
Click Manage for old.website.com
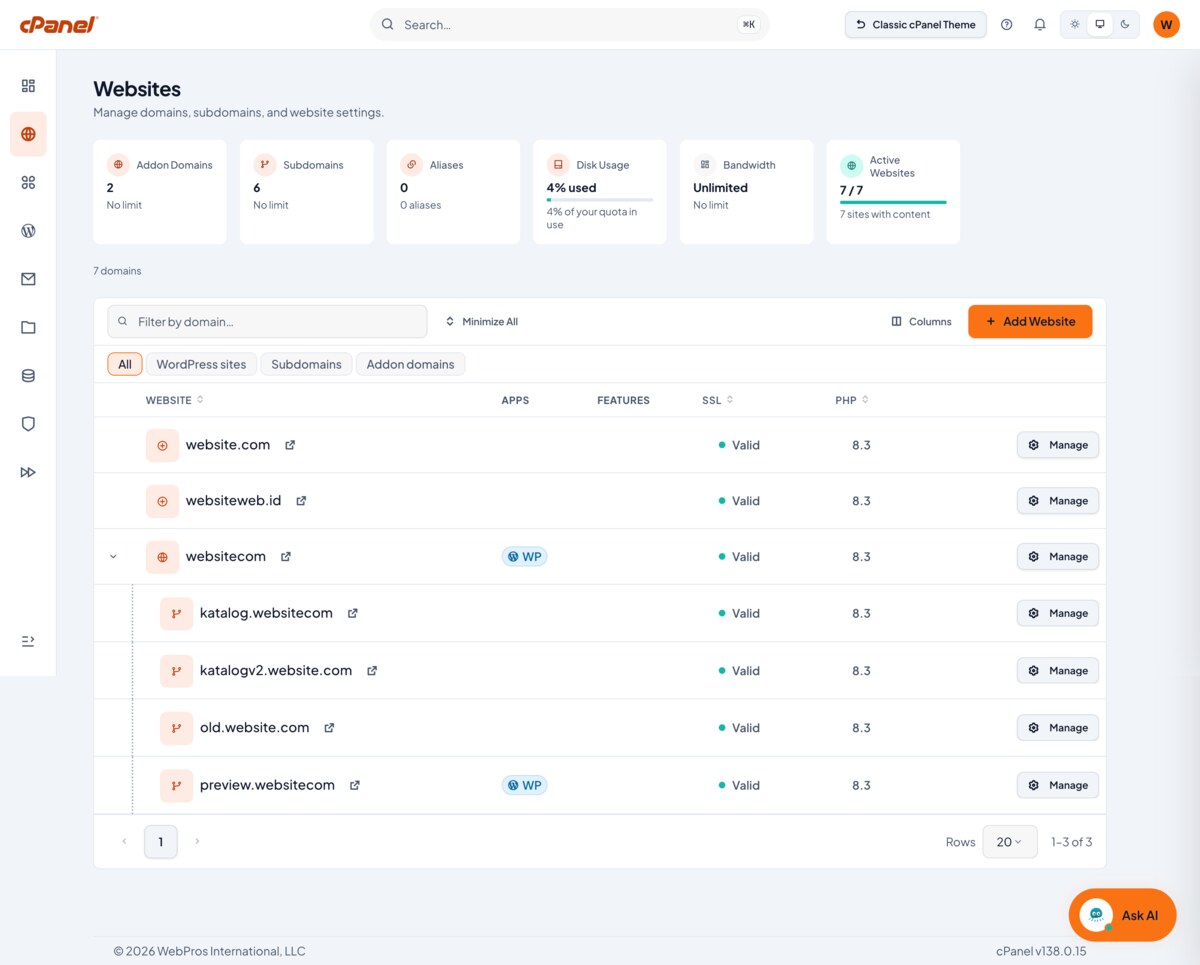pos(1058,728)
